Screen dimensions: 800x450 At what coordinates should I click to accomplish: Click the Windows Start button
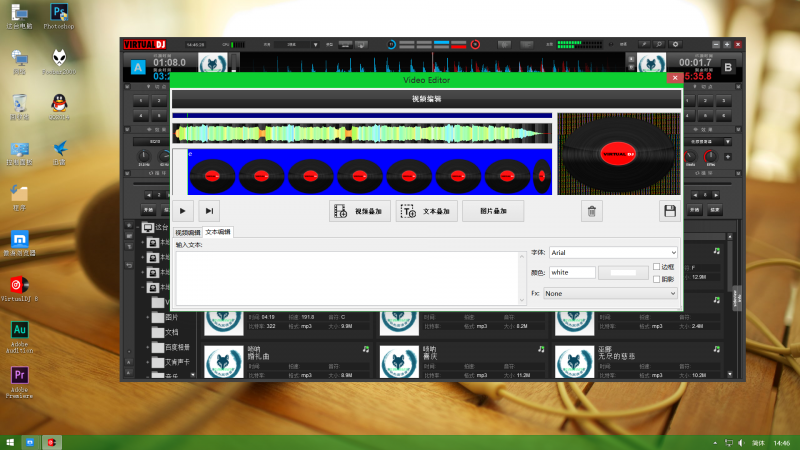[10, 442]
